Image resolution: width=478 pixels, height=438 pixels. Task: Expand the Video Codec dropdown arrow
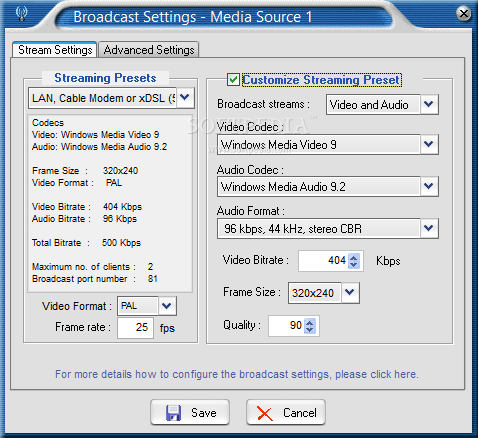(429, 144)
